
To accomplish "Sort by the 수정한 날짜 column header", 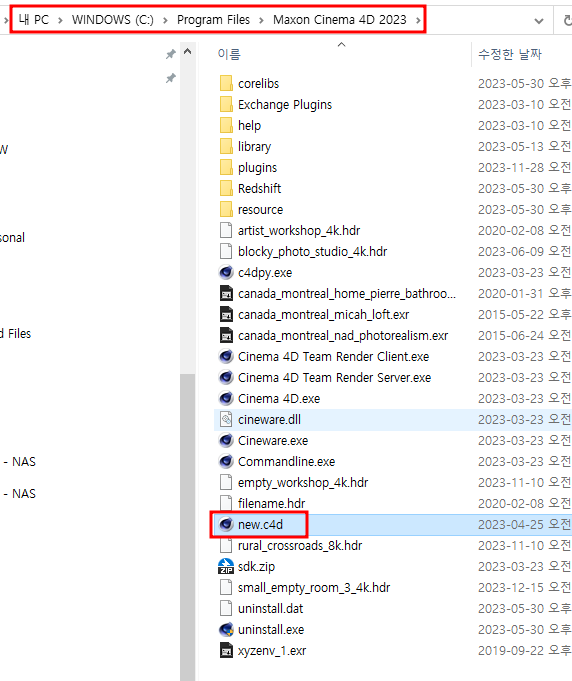I will click(x=510, y=54).
